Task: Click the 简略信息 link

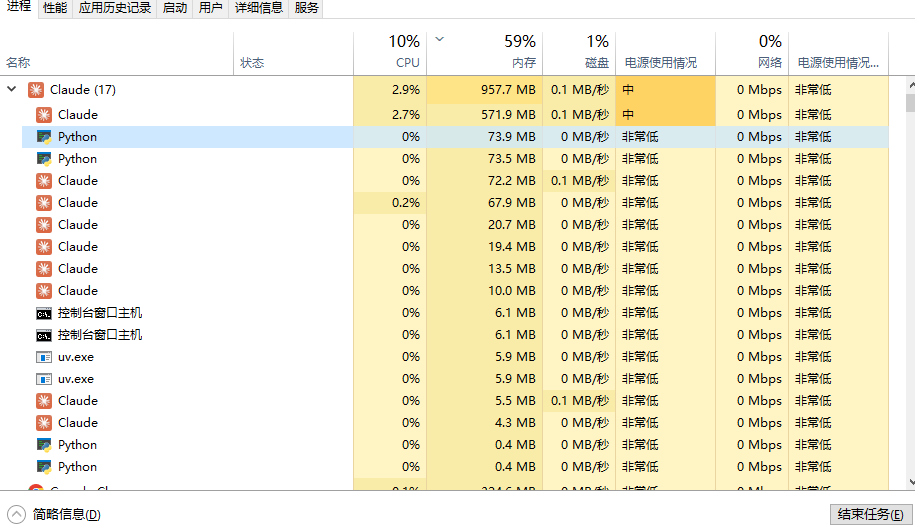Action: [66, 514]
